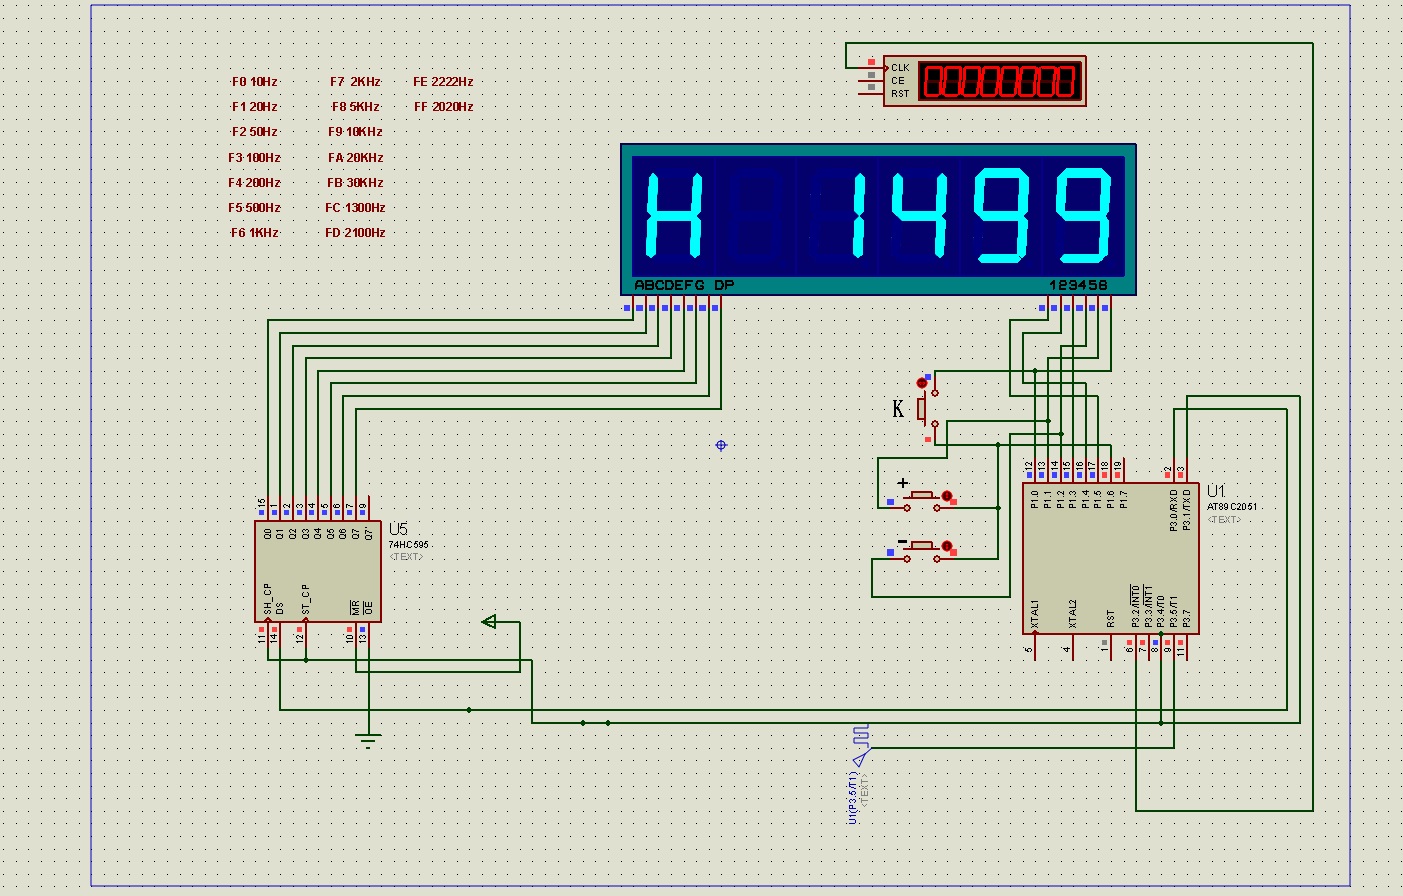Click the 'CE' pin label on counter

(897, 81)
